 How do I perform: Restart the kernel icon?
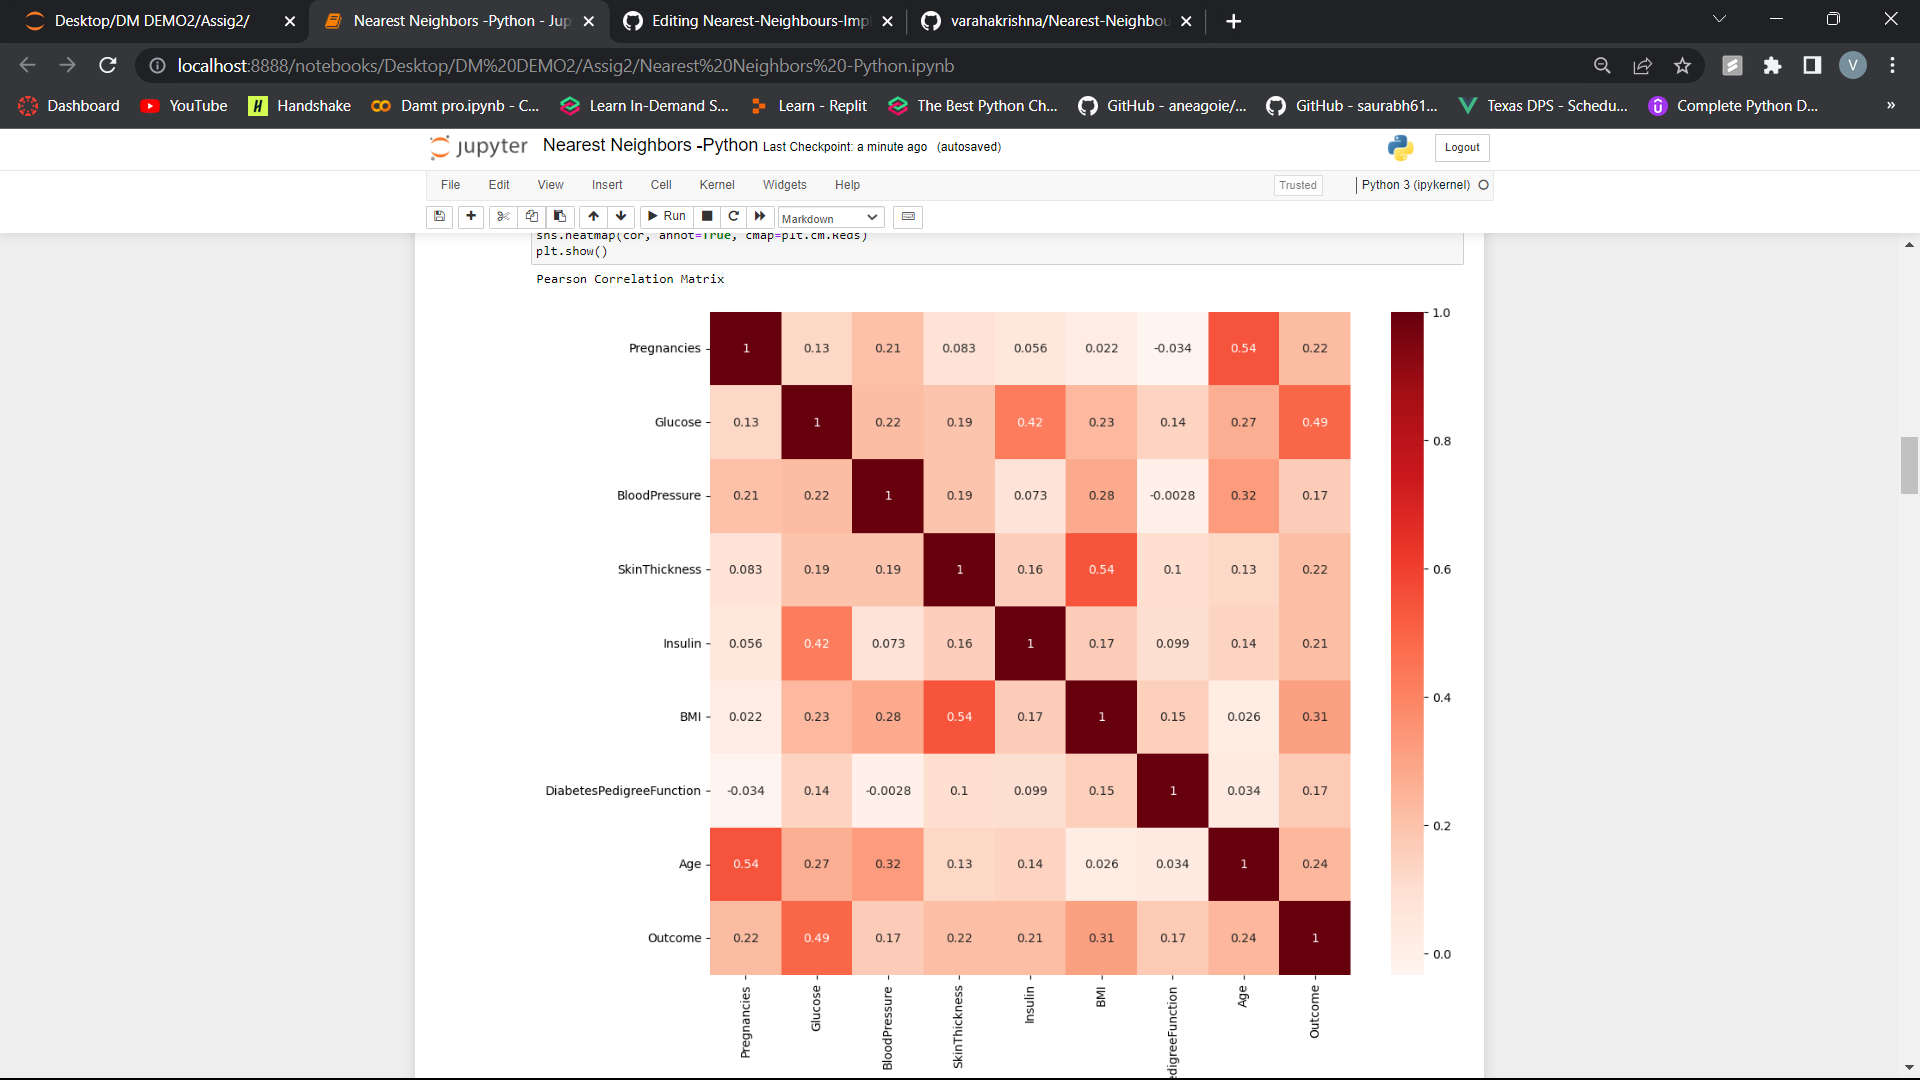tap(733, 216)
